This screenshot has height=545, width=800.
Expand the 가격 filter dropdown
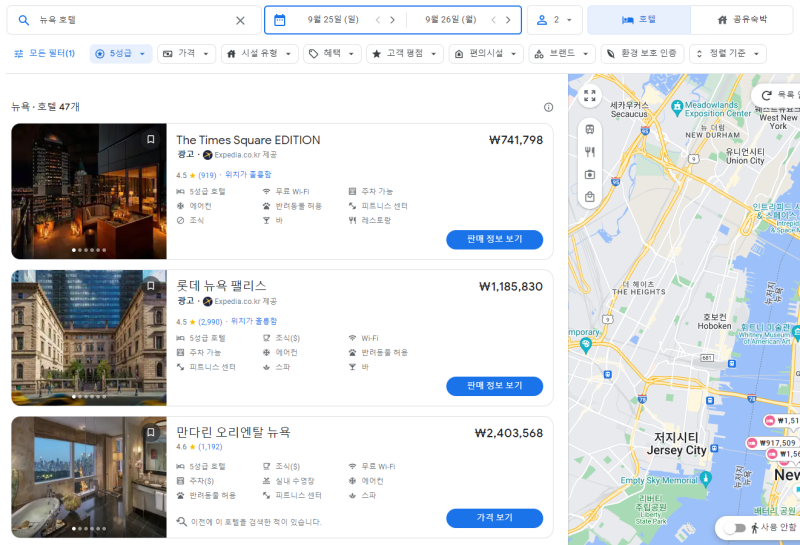click(x=186, y=54)
